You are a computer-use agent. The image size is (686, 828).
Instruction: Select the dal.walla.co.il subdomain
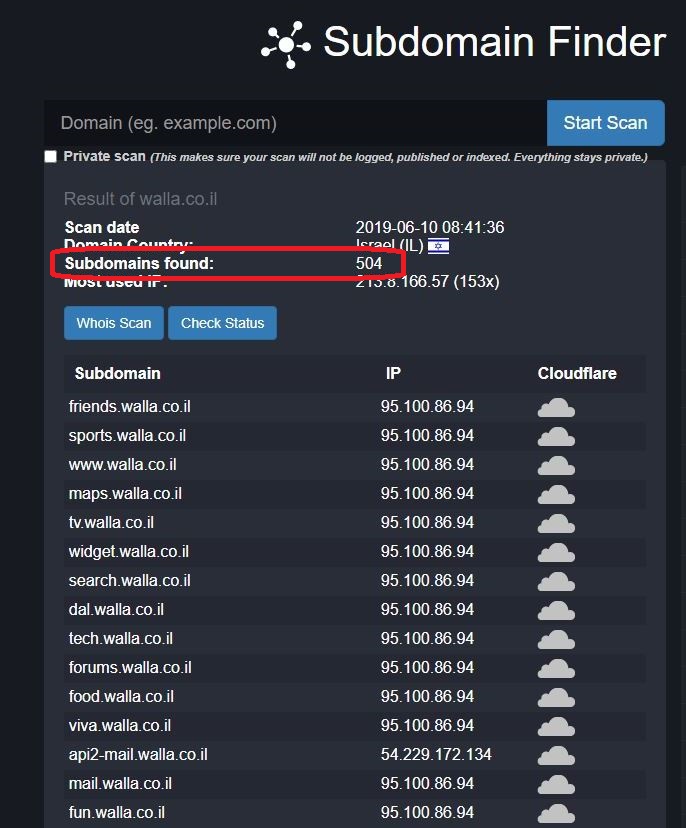click(x=116, y=610)
